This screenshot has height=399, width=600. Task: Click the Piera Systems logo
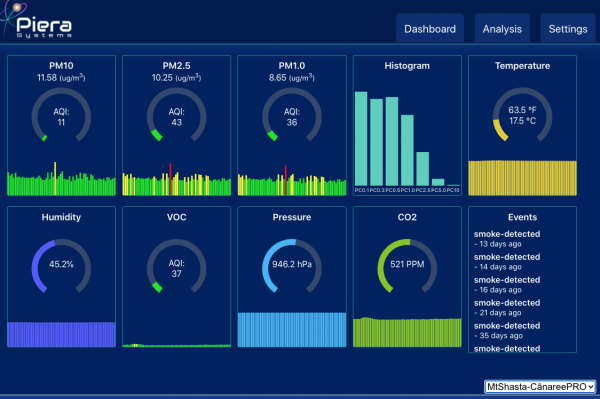tap(36, 21)
